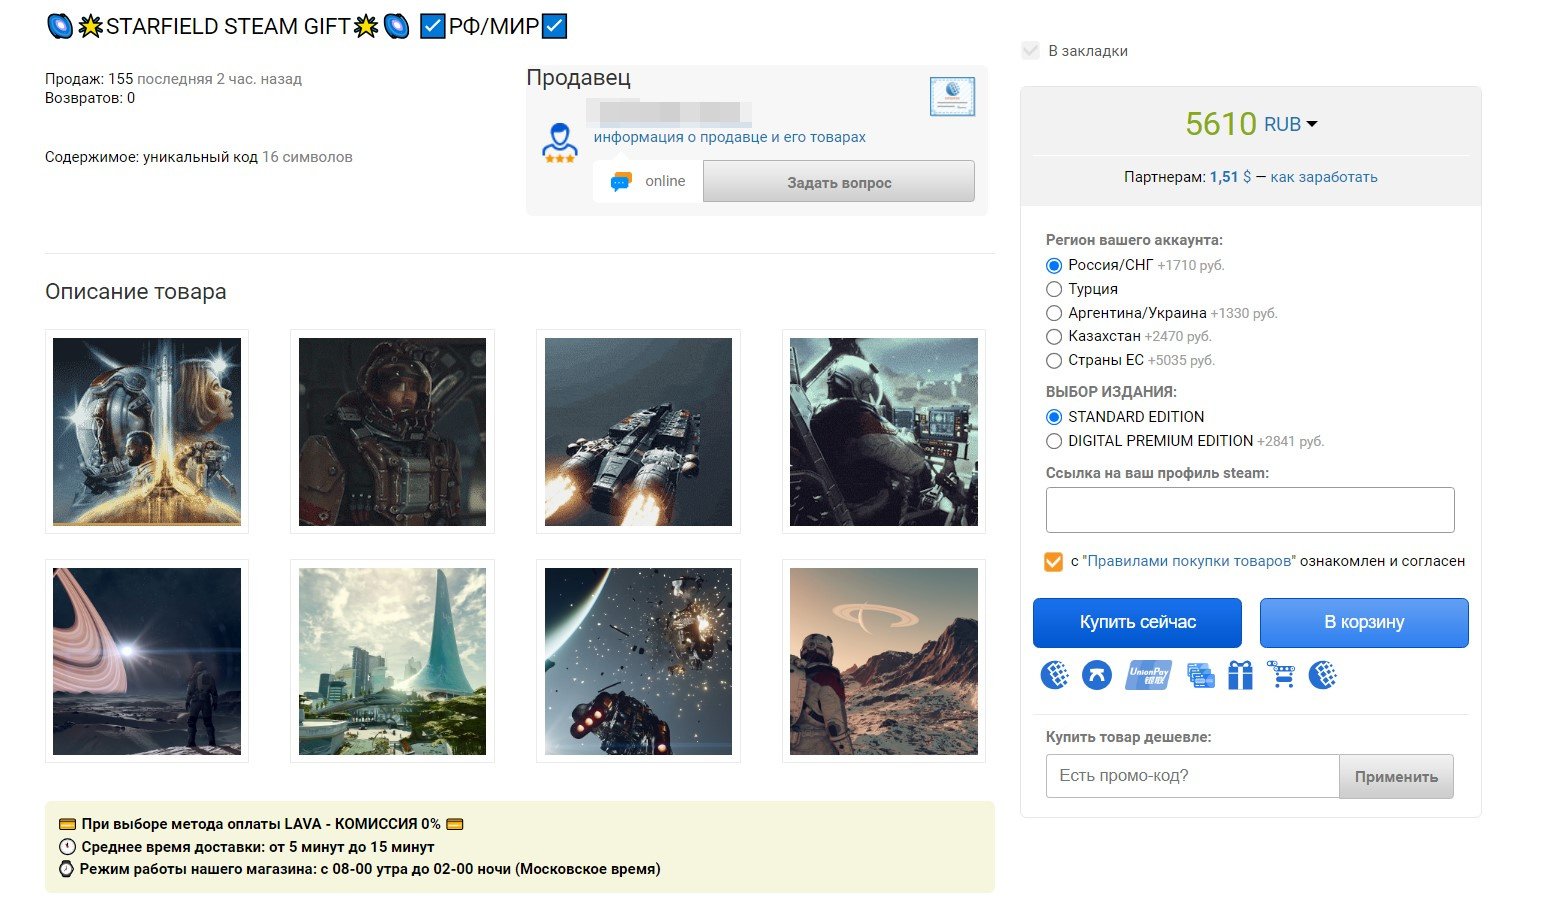The width and height of the screenshot is (1543, 922).
Task: Click the Среднее время доставки line
Action: pyautogui.click(x=246, y=847)
